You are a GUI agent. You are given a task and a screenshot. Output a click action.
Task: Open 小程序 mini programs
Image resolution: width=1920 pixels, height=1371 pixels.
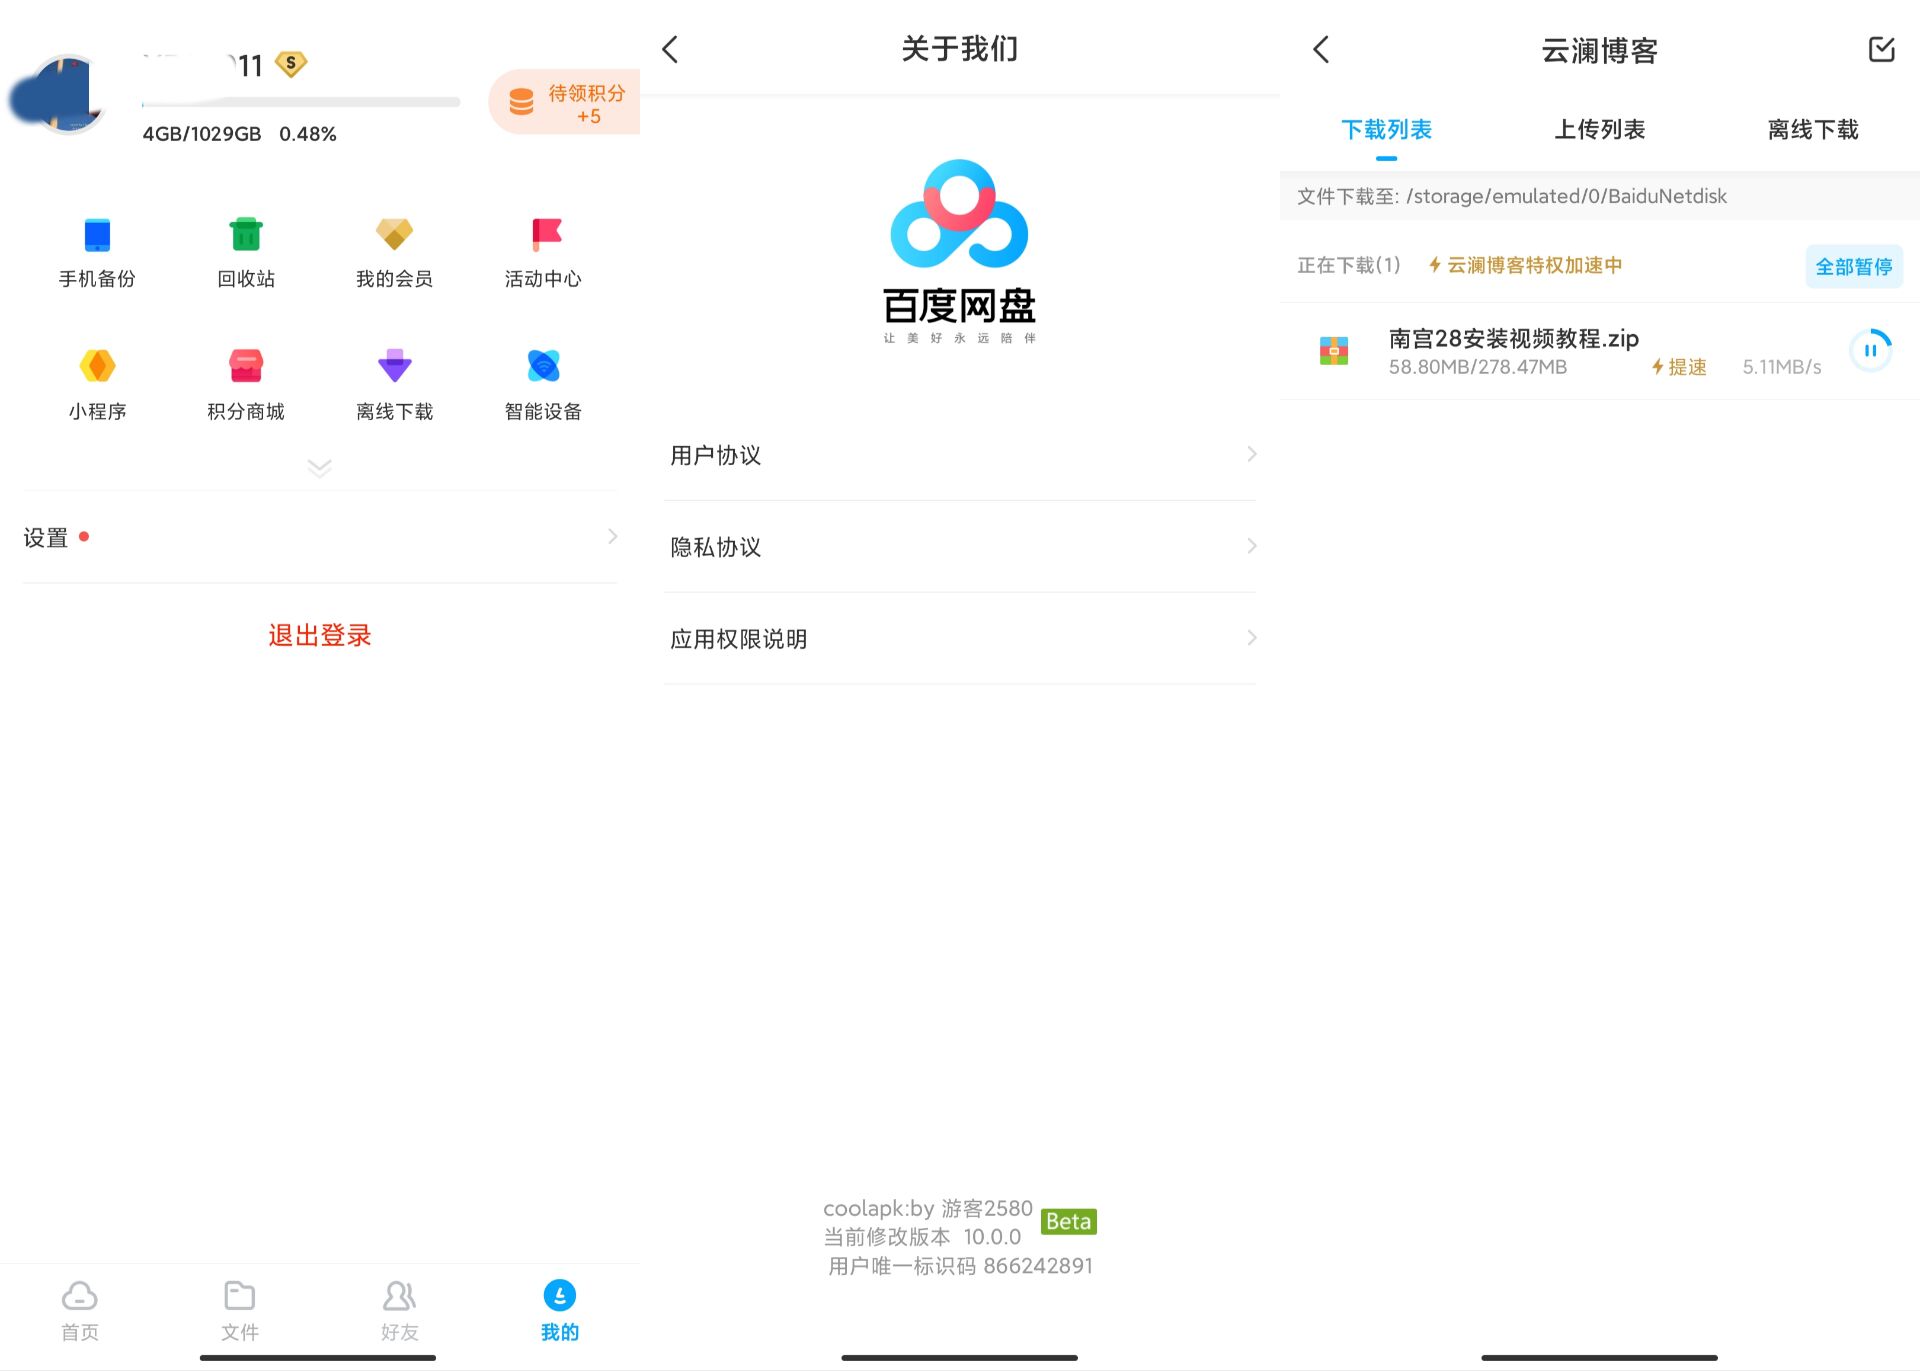[x=96, y=382]
